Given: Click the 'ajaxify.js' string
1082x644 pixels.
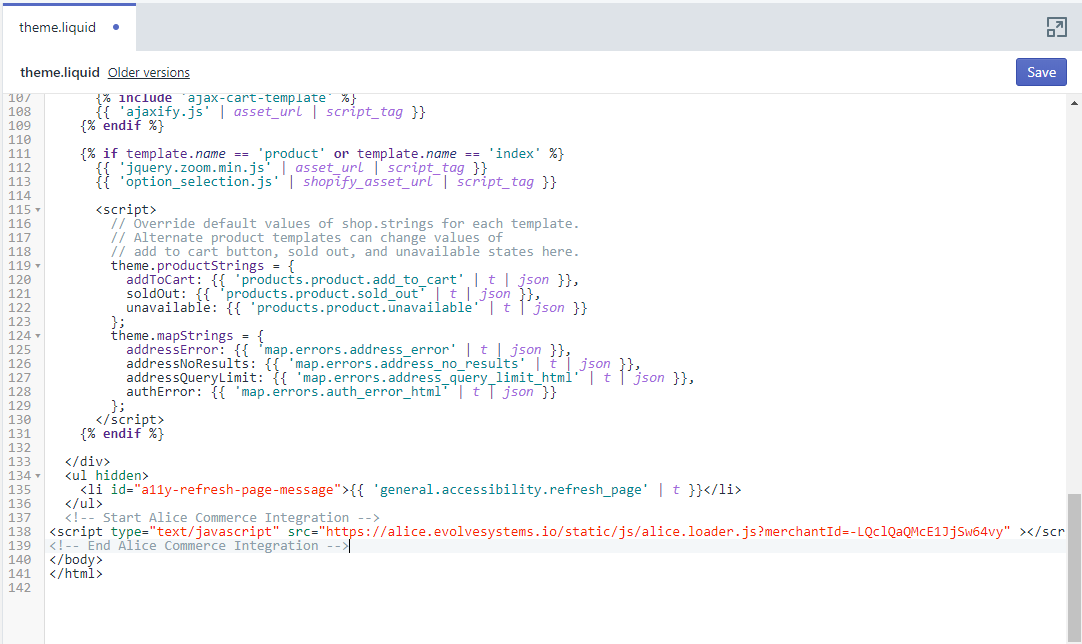Looking at the screenshot, I should 164,112.
